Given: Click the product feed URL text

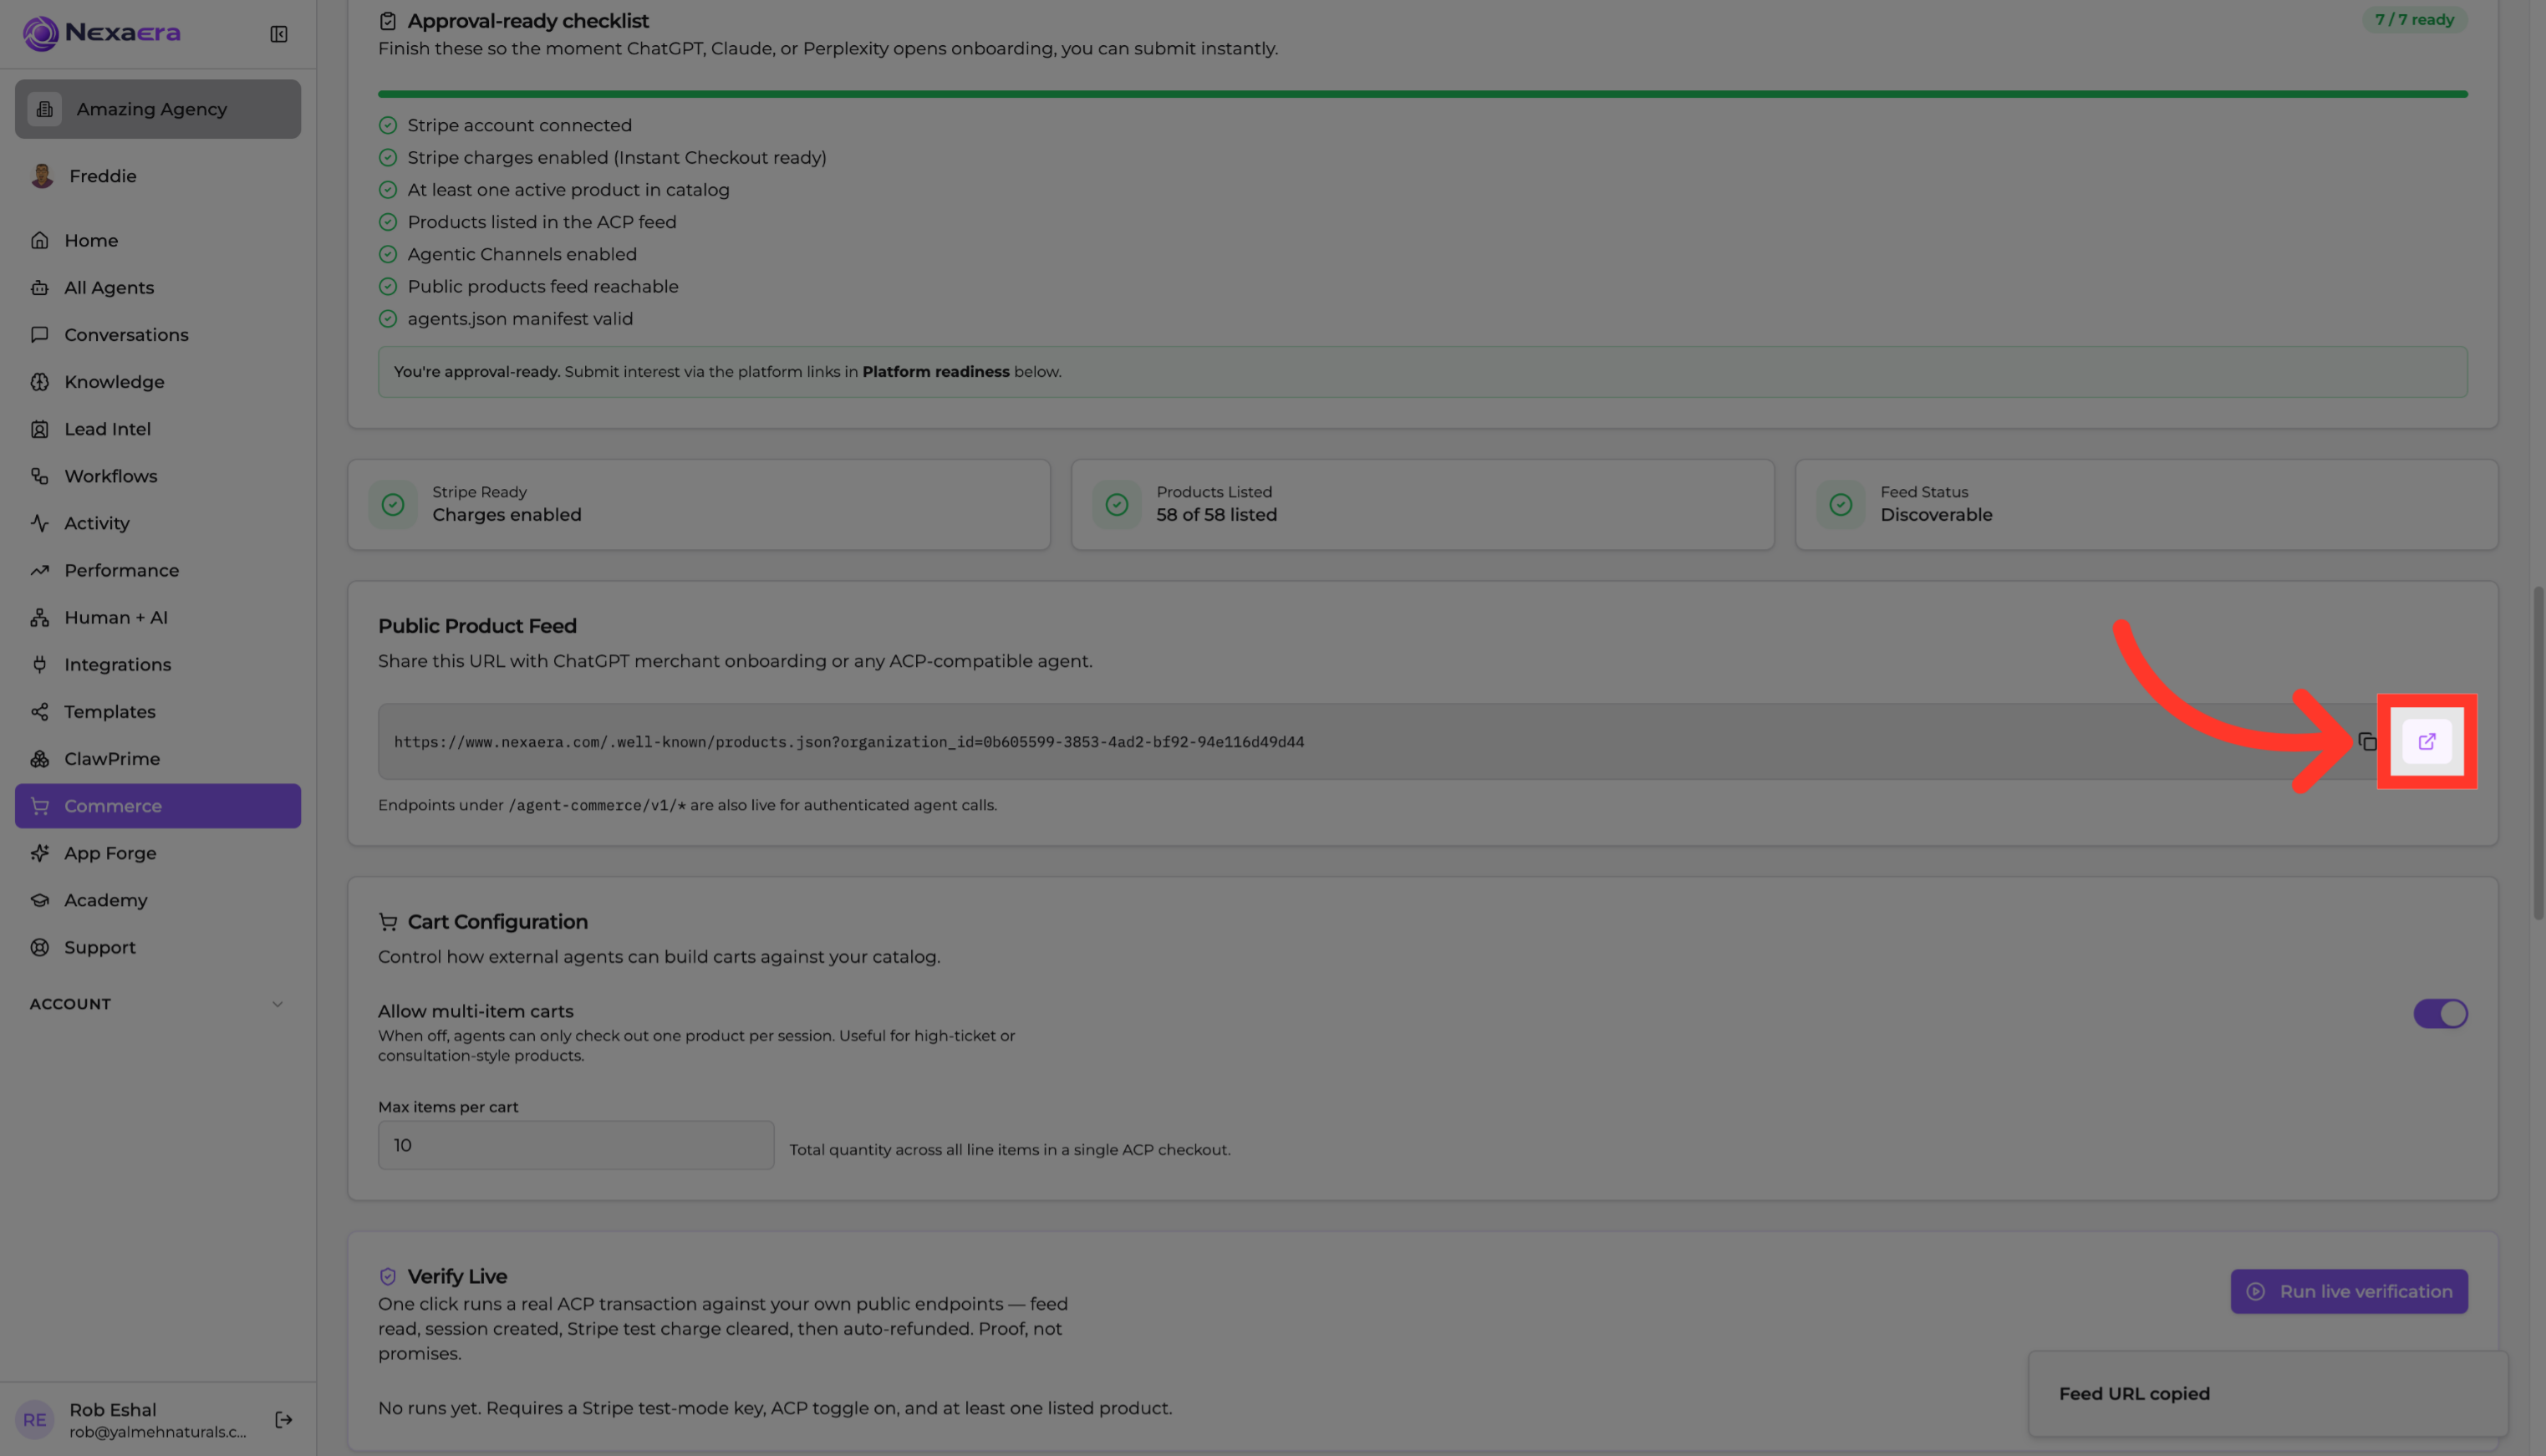Looking at the screenshot, I should pos(849,742).
